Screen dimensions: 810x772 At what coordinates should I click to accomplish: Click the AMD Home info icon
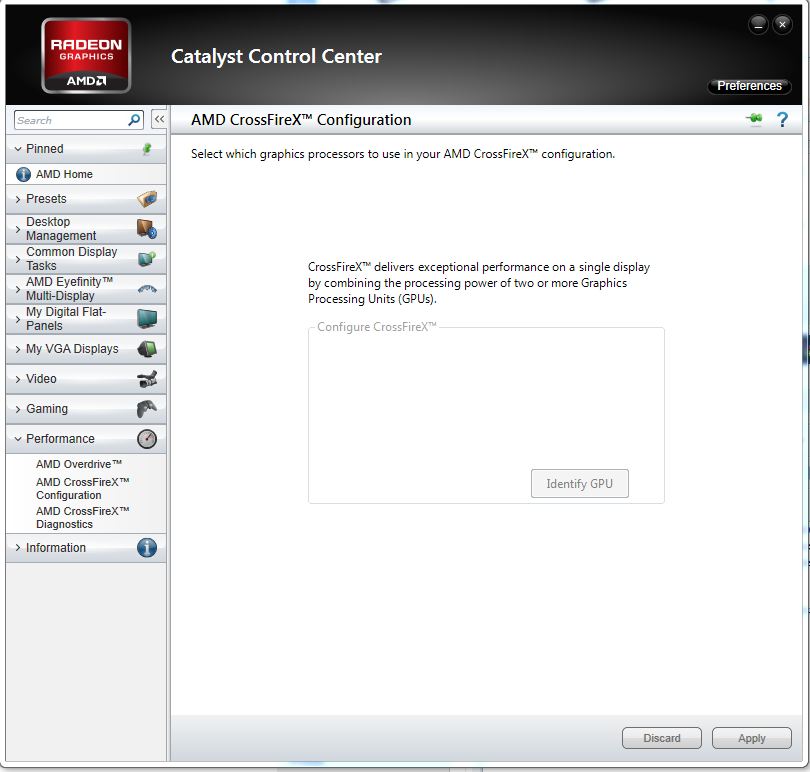[x=23, y=174]
